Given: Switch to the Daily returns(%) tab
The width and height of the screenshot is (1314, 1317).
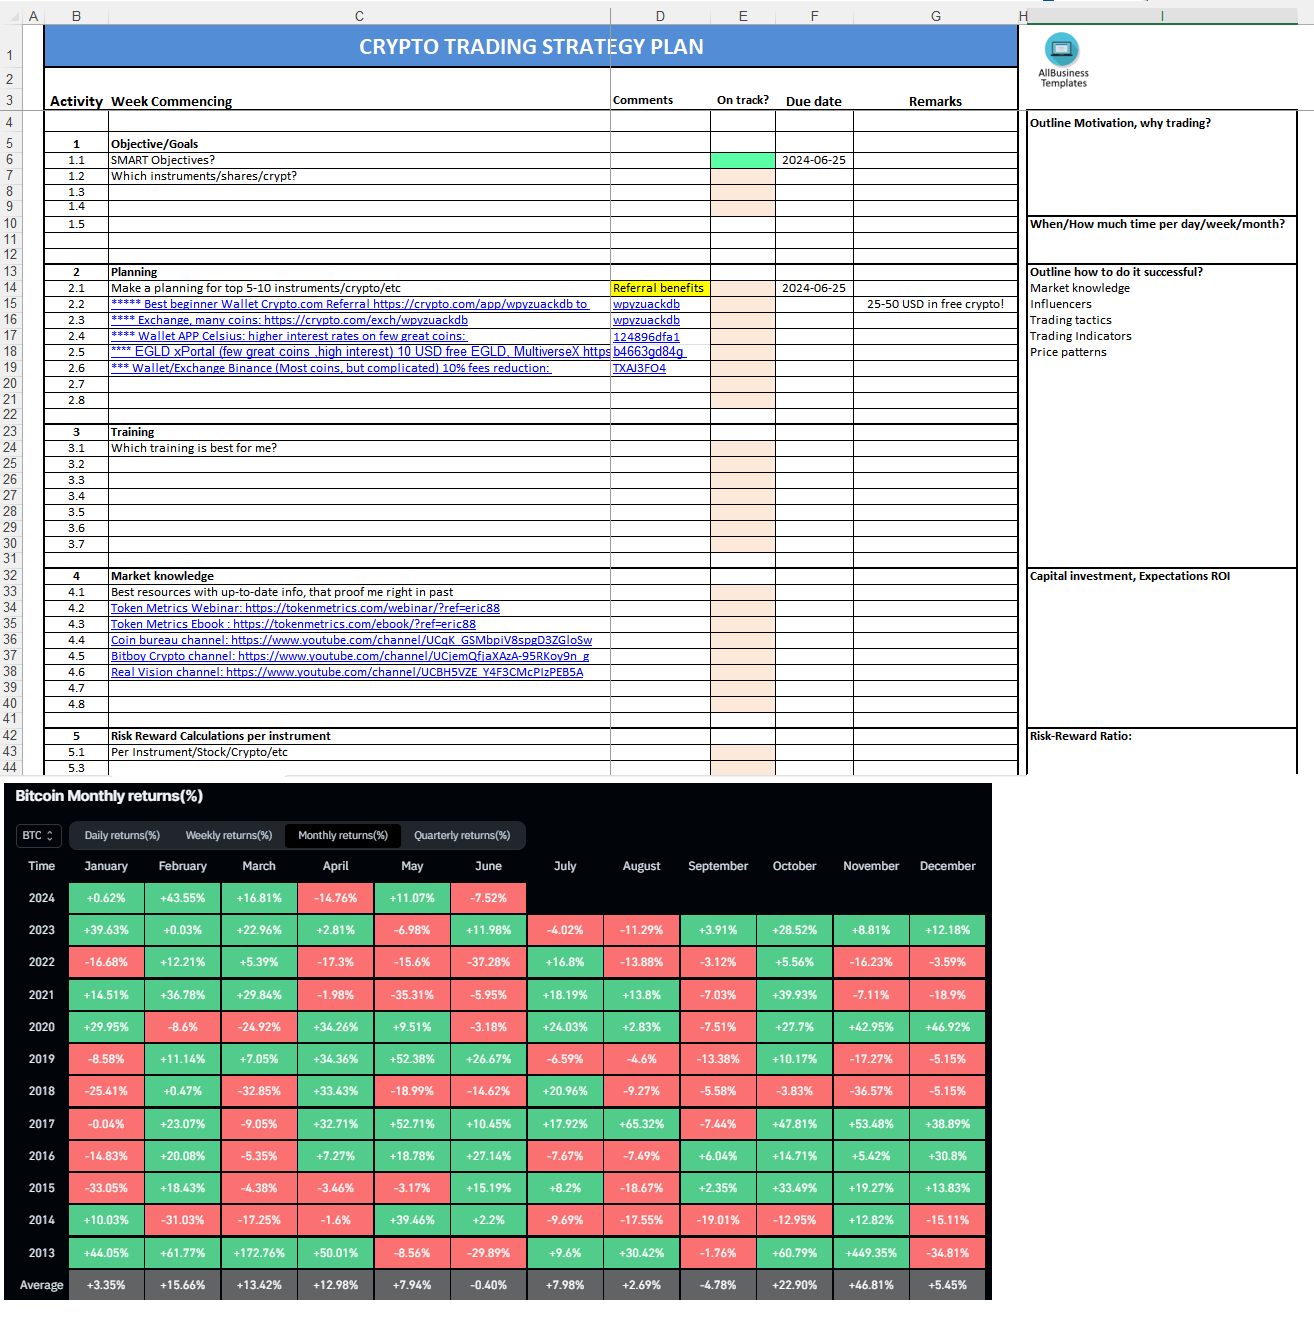Looking at the screenshot, I should [x=120, y=835].
